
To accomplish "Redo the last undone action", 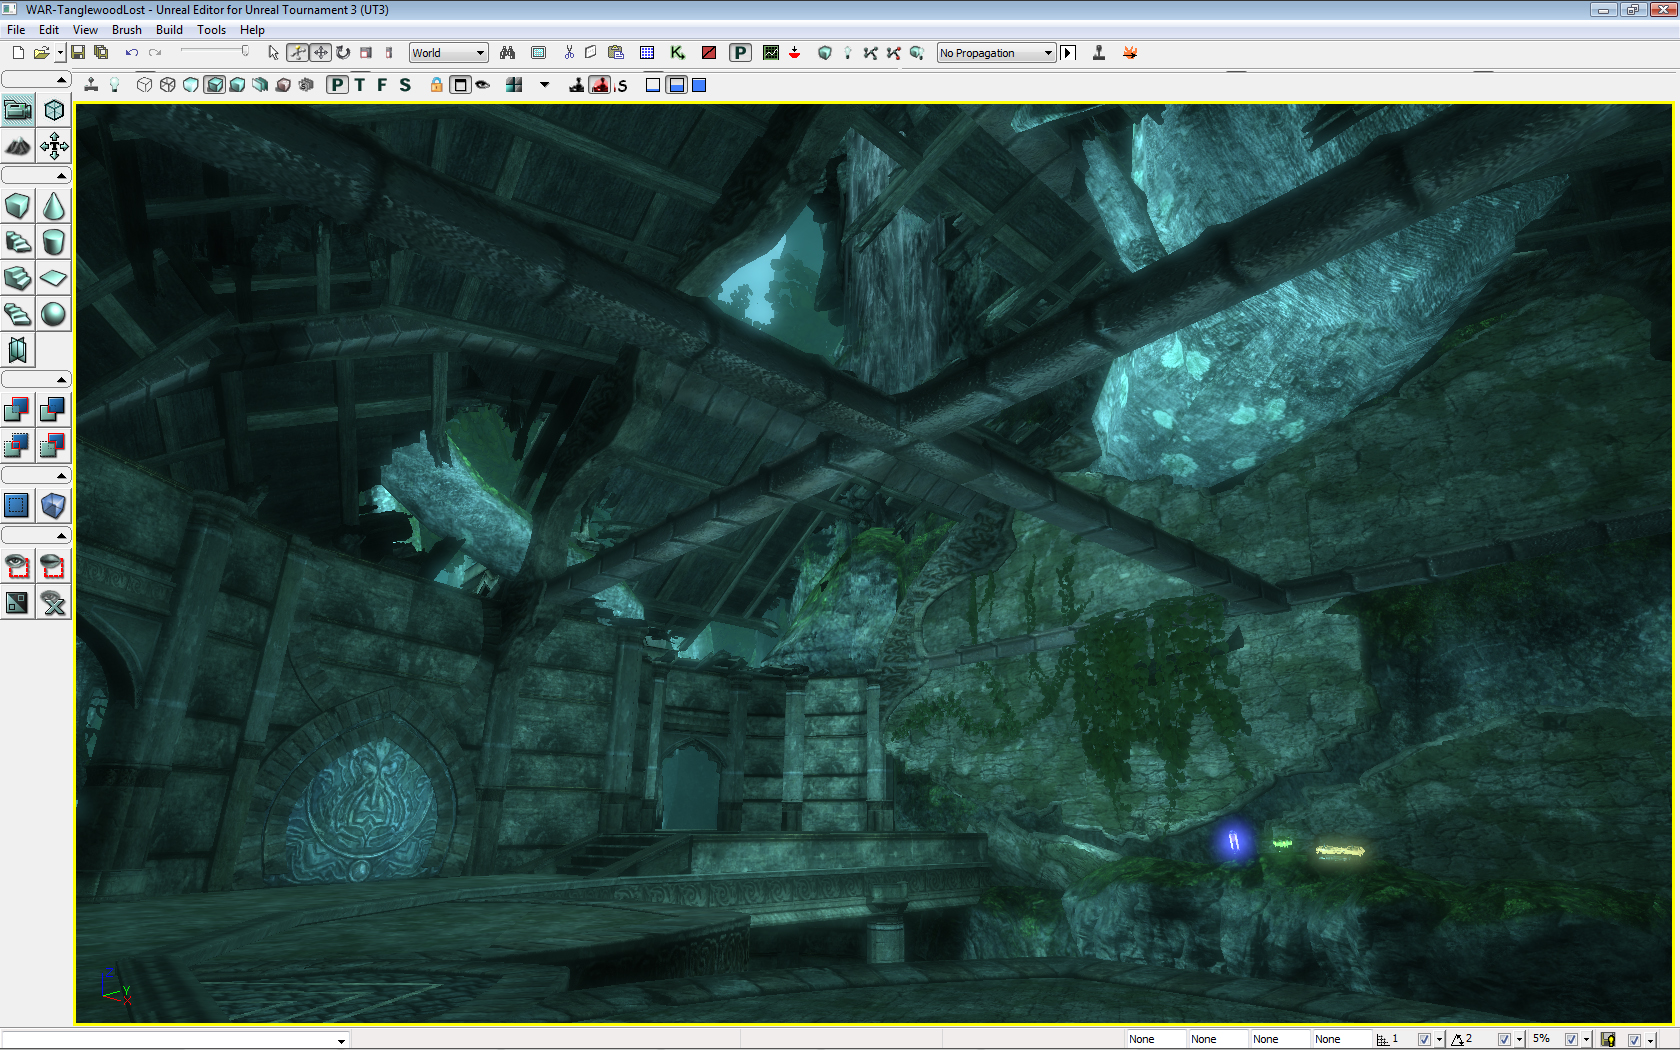I will point(155,53).
